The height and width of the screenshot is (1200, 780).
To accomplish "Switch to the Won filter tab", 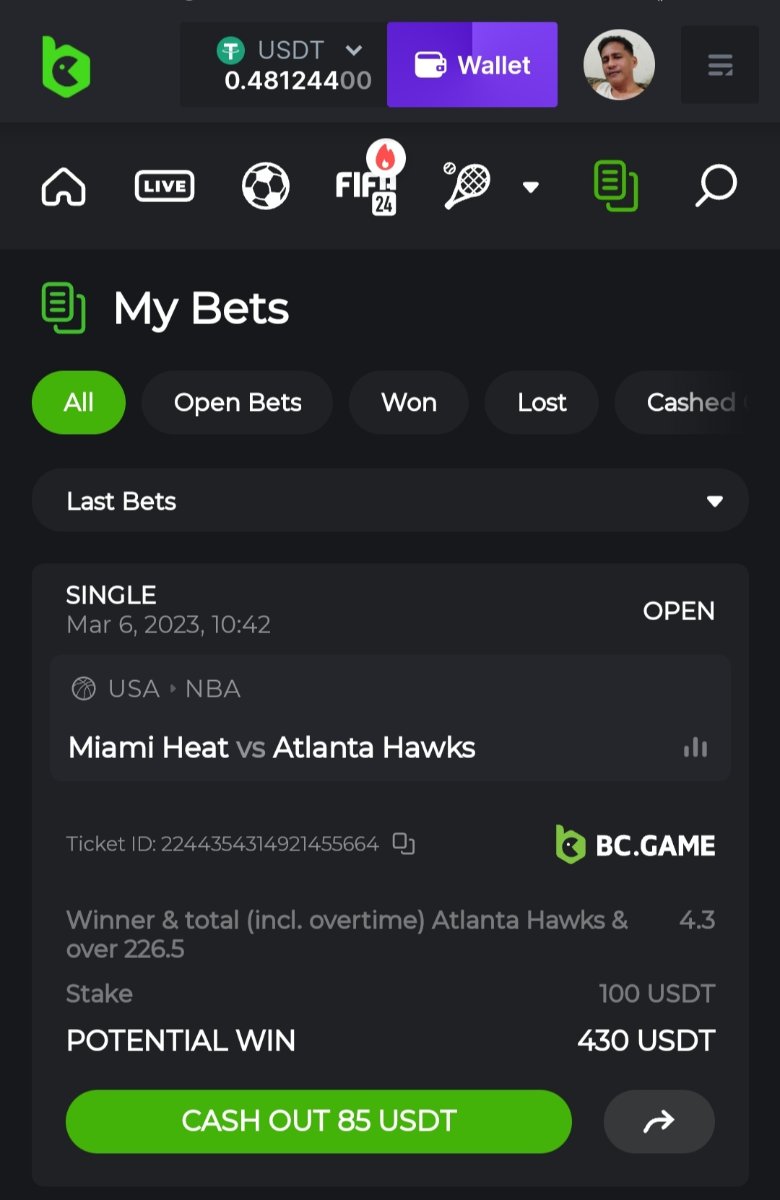I will 409,403.
